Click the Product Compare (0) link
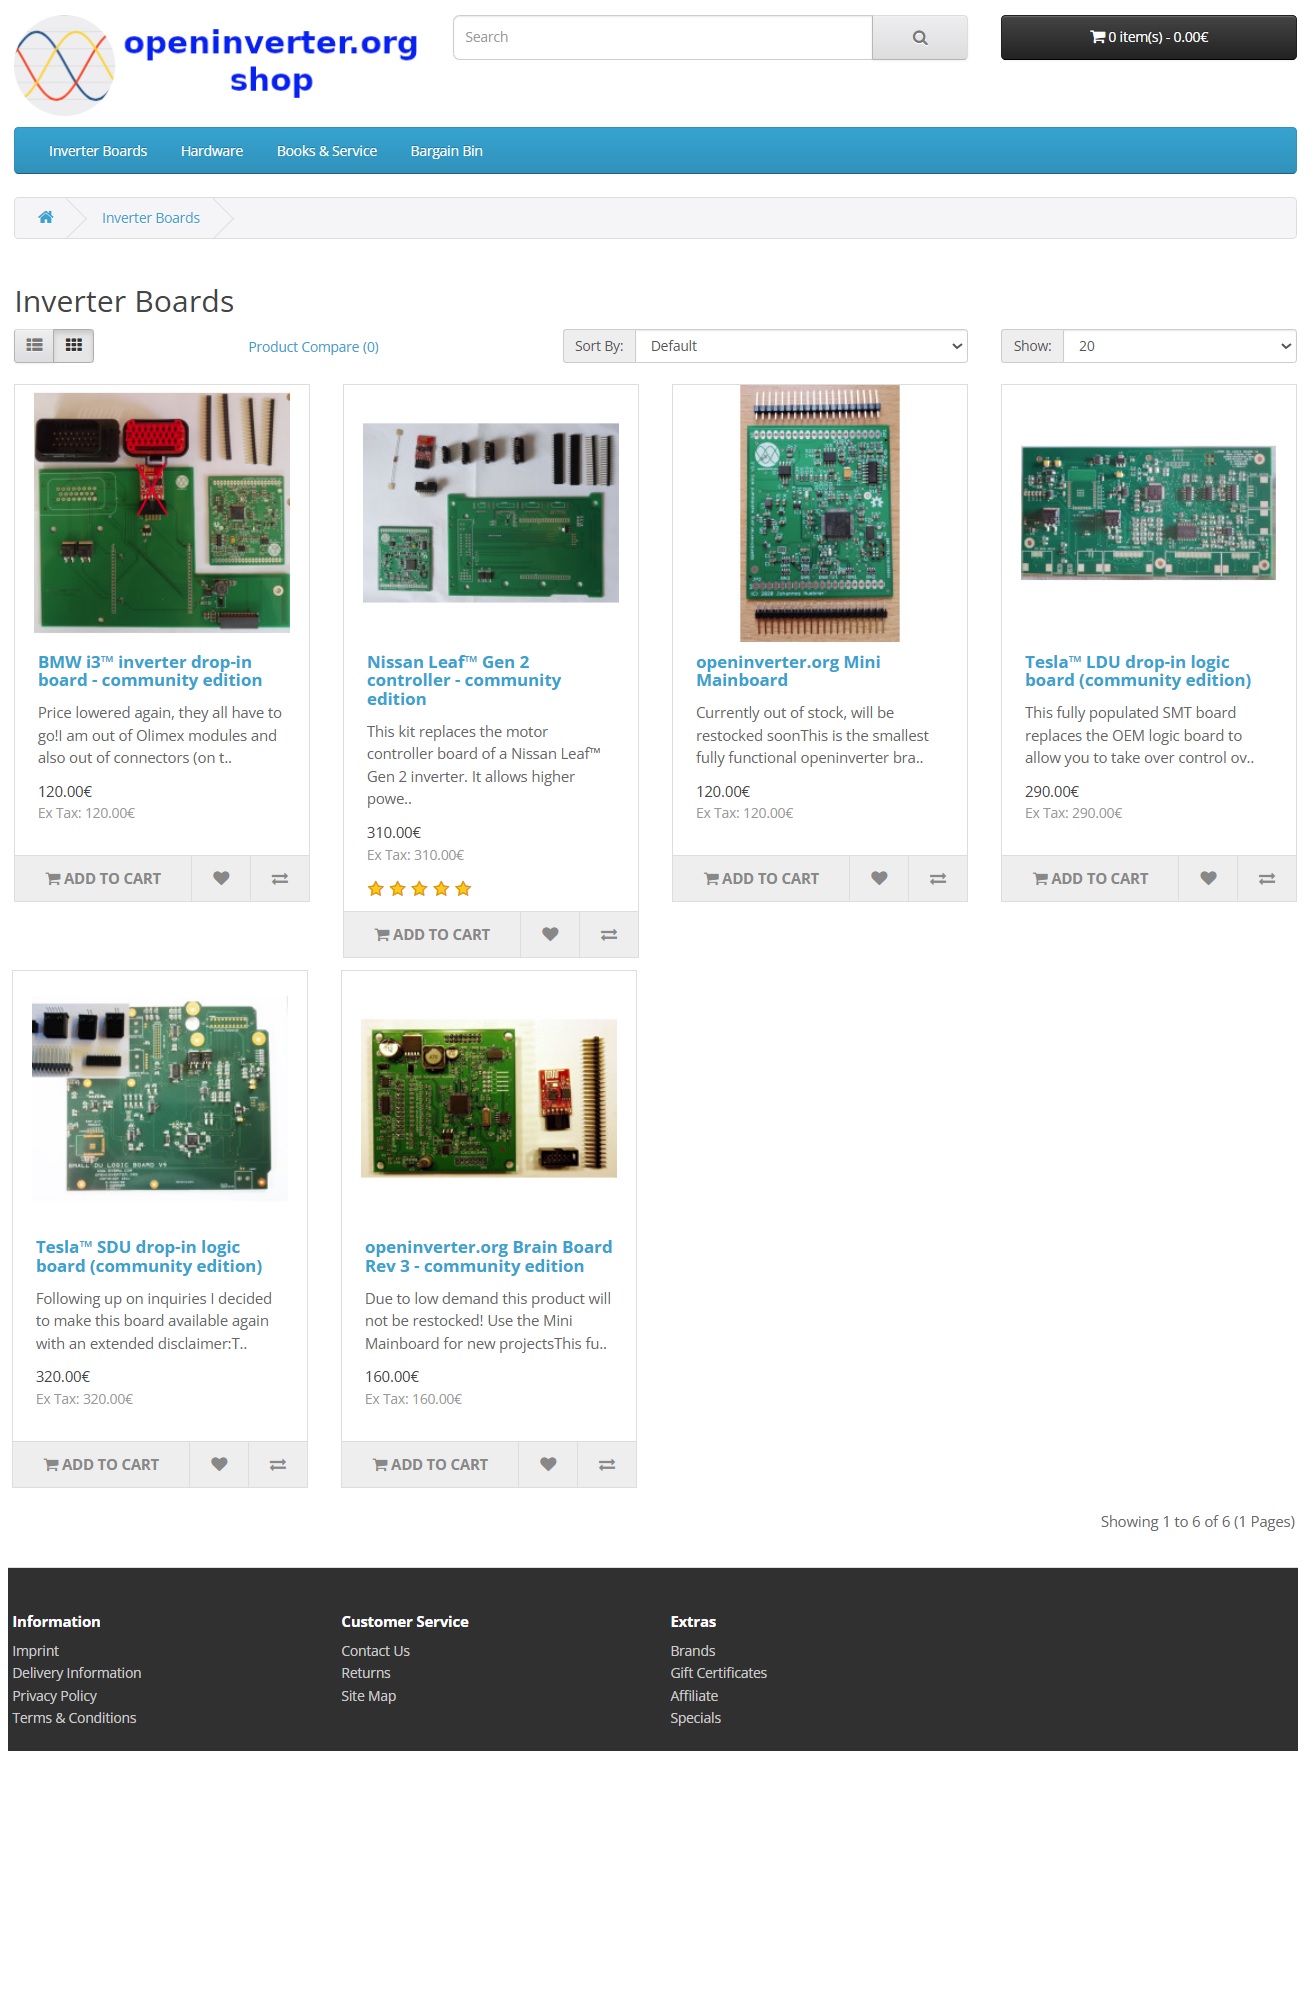 313,347
